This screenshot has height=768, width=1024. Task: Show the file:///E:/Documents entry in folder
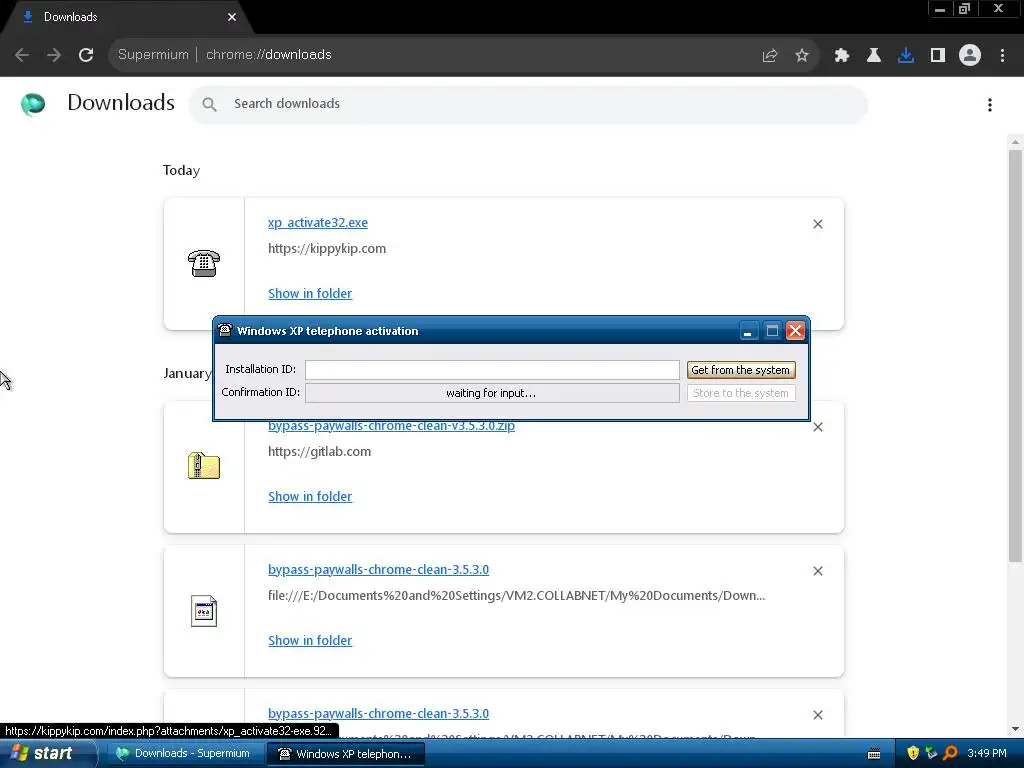coord(310,641)
